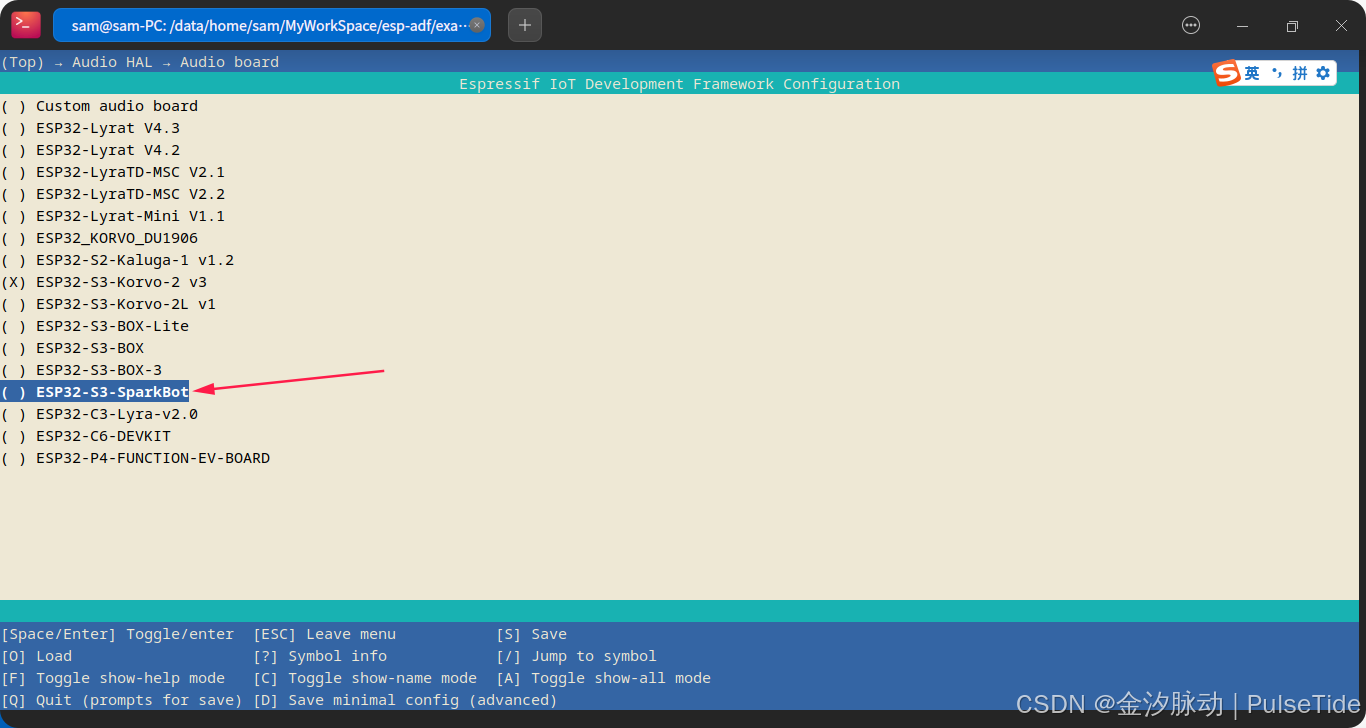Toggle the 英 language mode in IME bar

pyautogui.click(x=1252, y=73)
